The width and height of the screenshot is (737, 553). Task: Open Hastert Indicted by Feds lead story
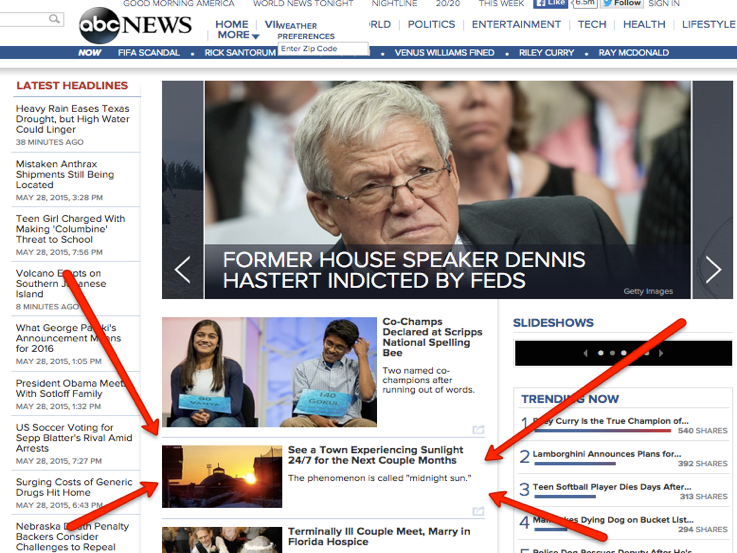[404, 270]
